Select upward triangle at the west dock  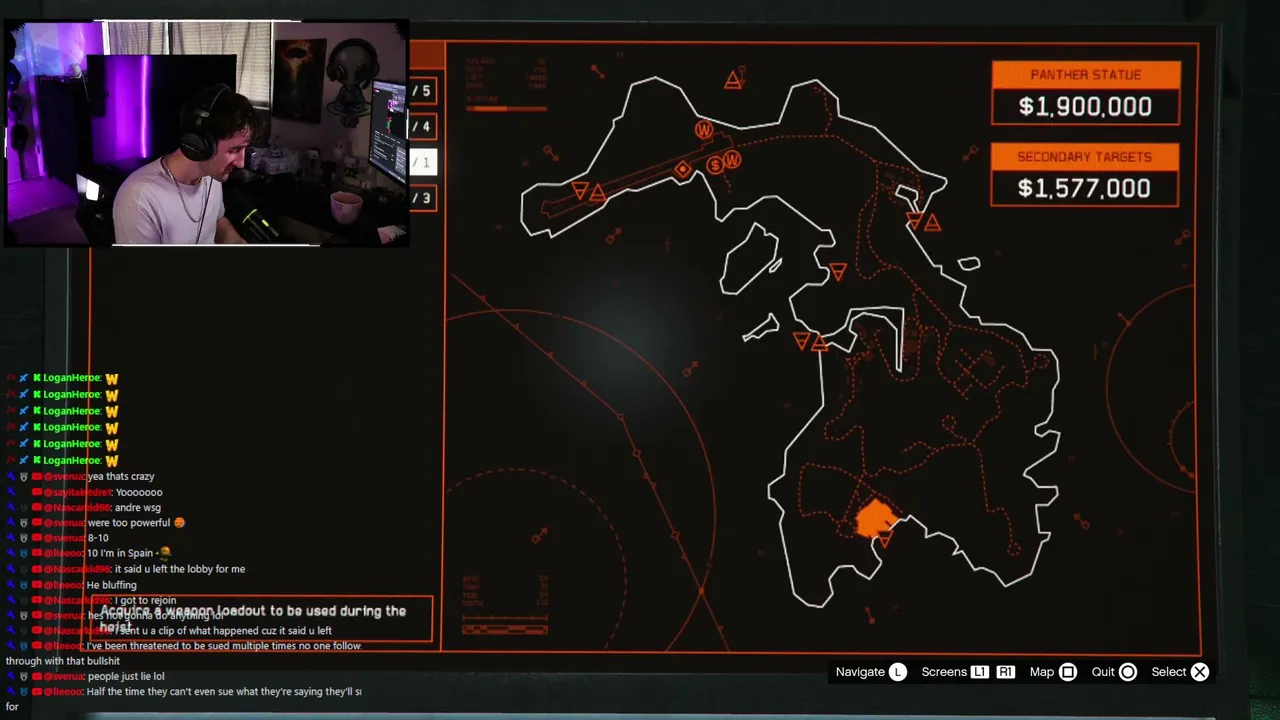pyautogui.click(x=819, y=343)
